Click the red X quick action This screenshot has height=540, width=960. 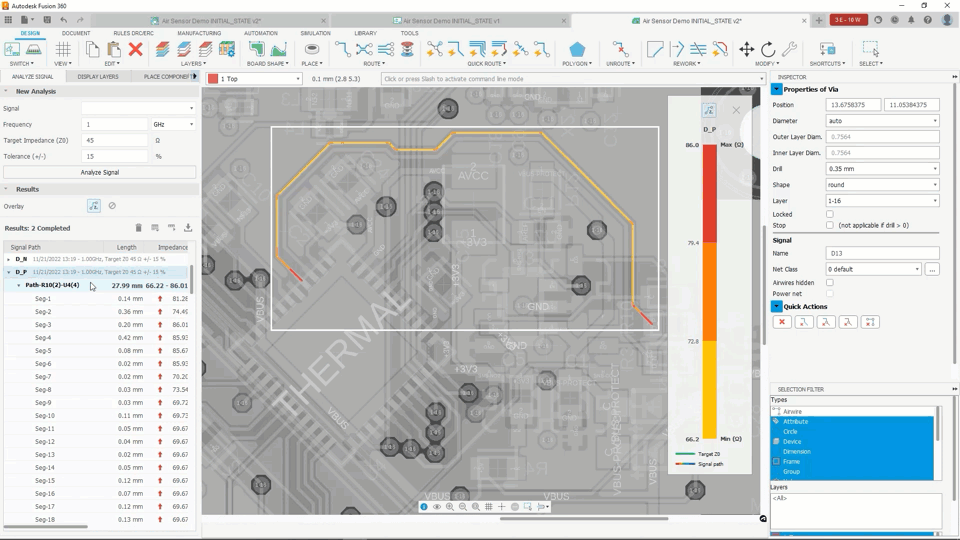click(x=782, y=322)
